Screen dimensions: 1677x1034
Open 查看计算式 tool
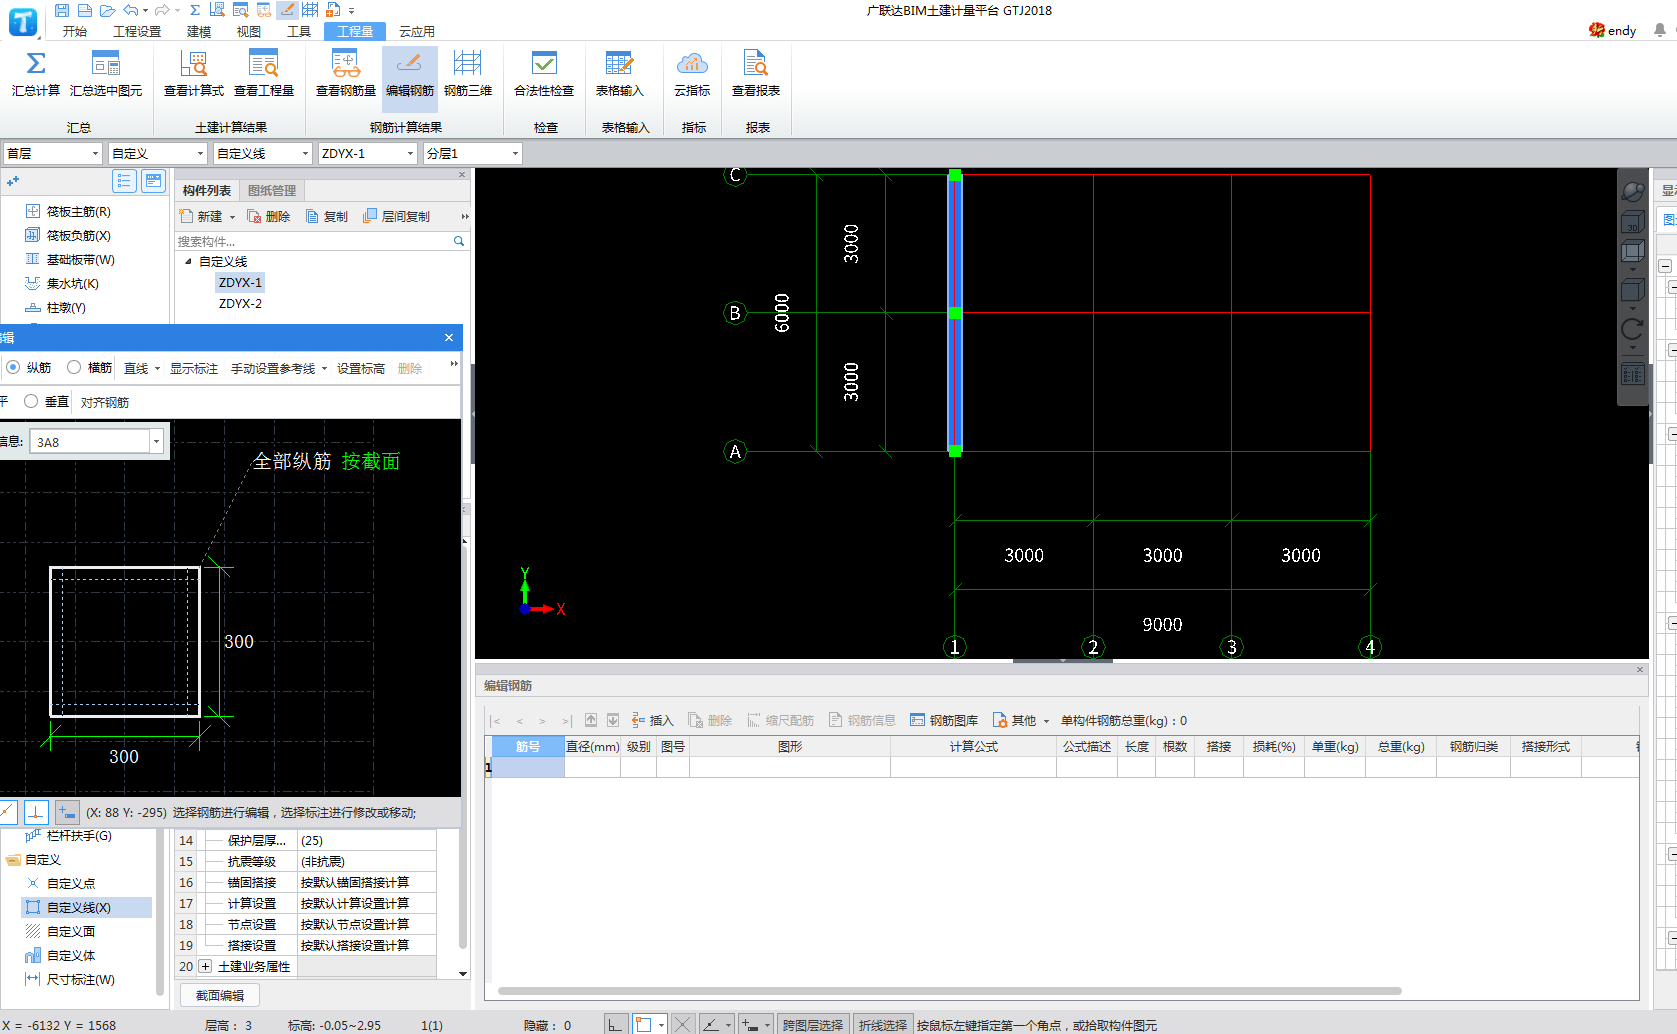[x=194, y=73]
